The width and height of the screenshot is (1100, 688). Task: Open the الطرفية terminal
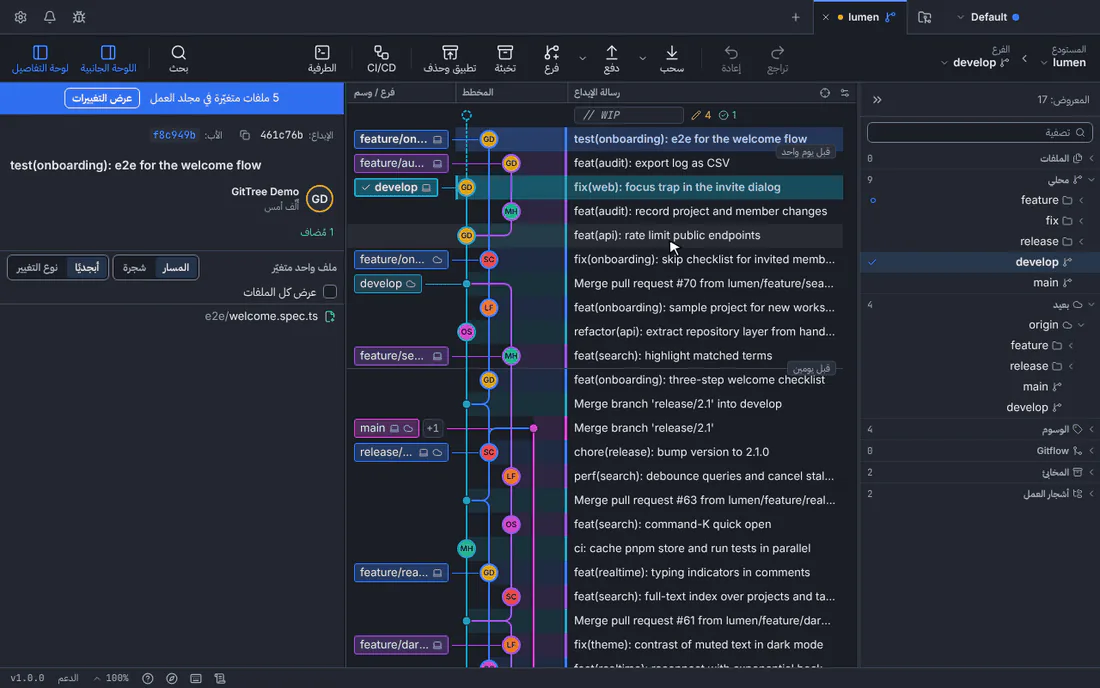pyautogui.click(x=322, y=59)
